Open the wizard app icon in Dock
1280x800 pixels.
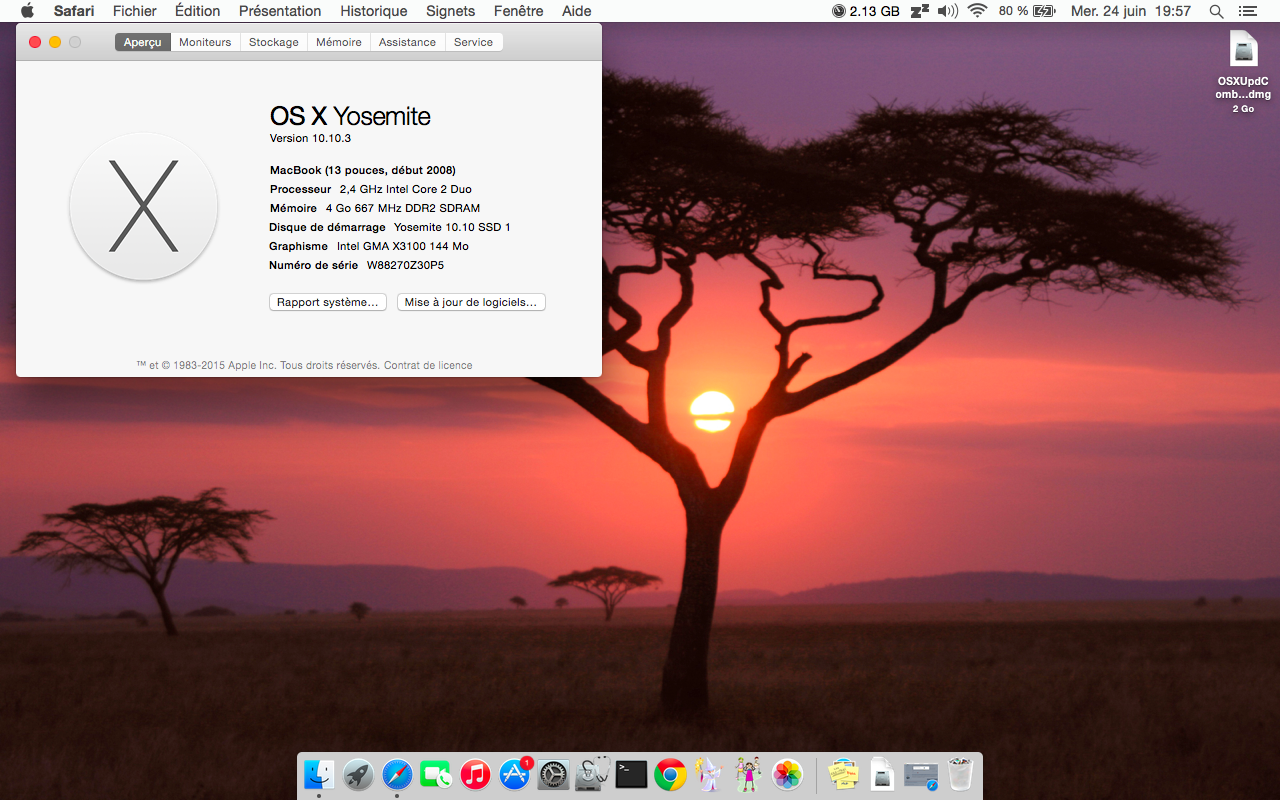[709, 774]
